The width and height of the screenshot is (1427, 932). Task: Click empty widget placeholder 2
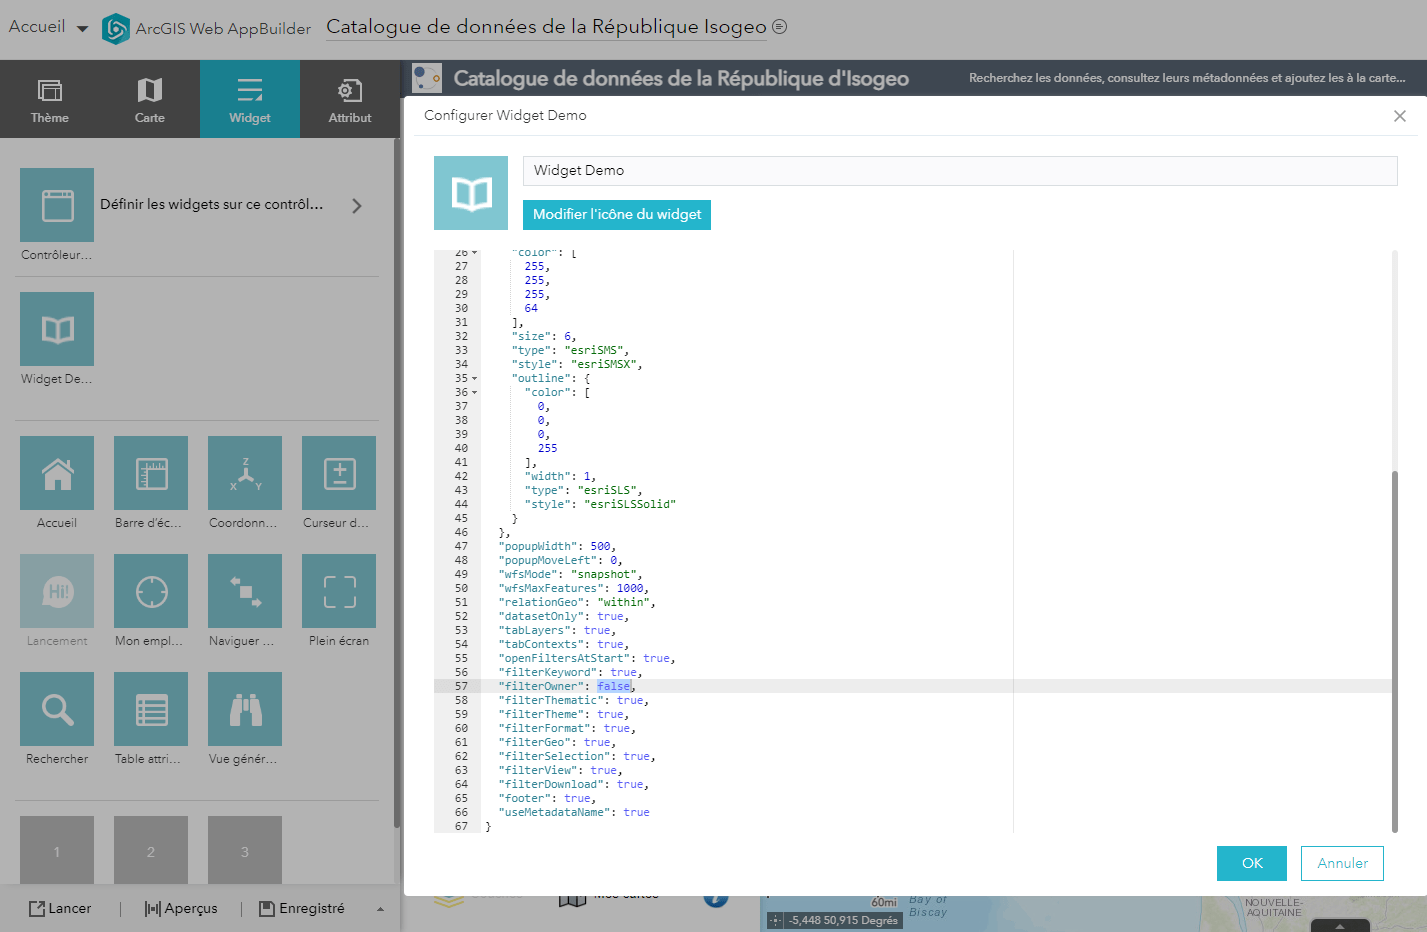click(151, 851)
